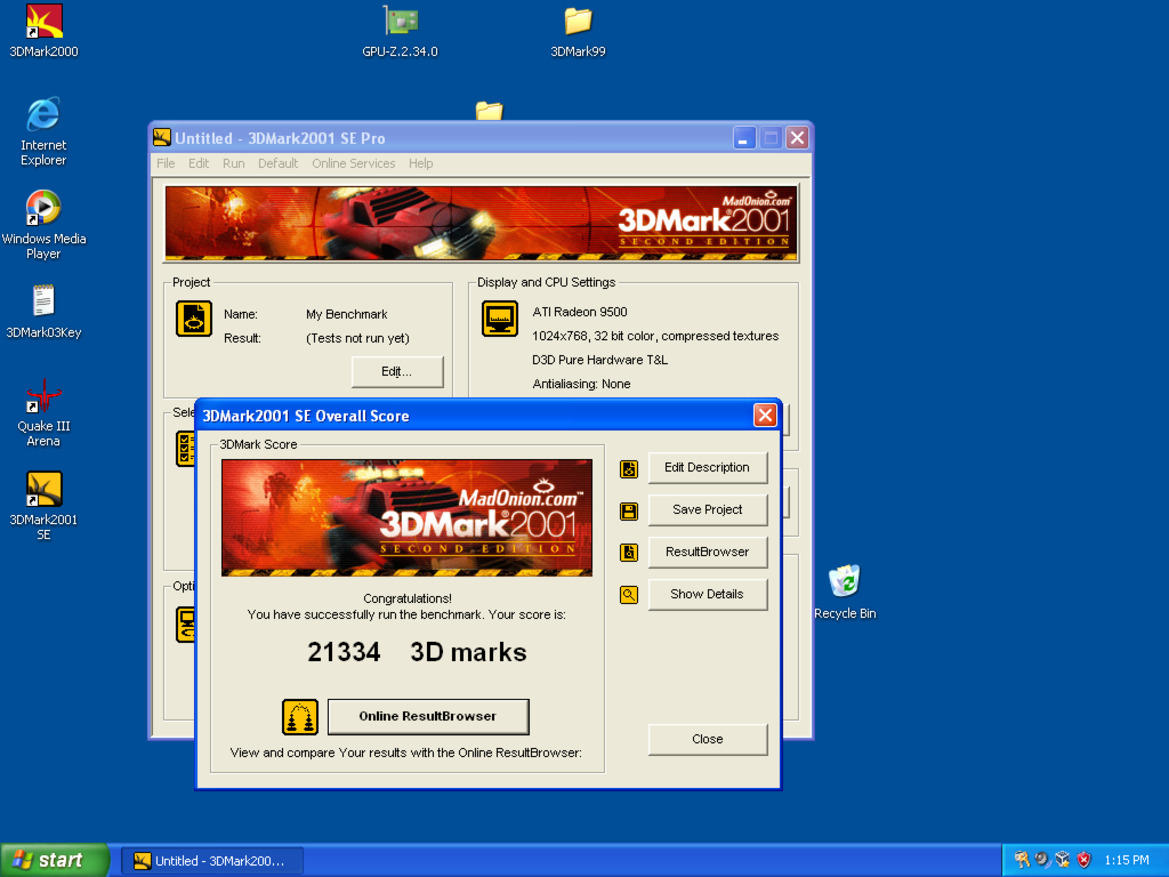Image resolution: width=1169 pixels, height=877 pixels.
Task: Click the Save Project button
Action: [708, 510]
